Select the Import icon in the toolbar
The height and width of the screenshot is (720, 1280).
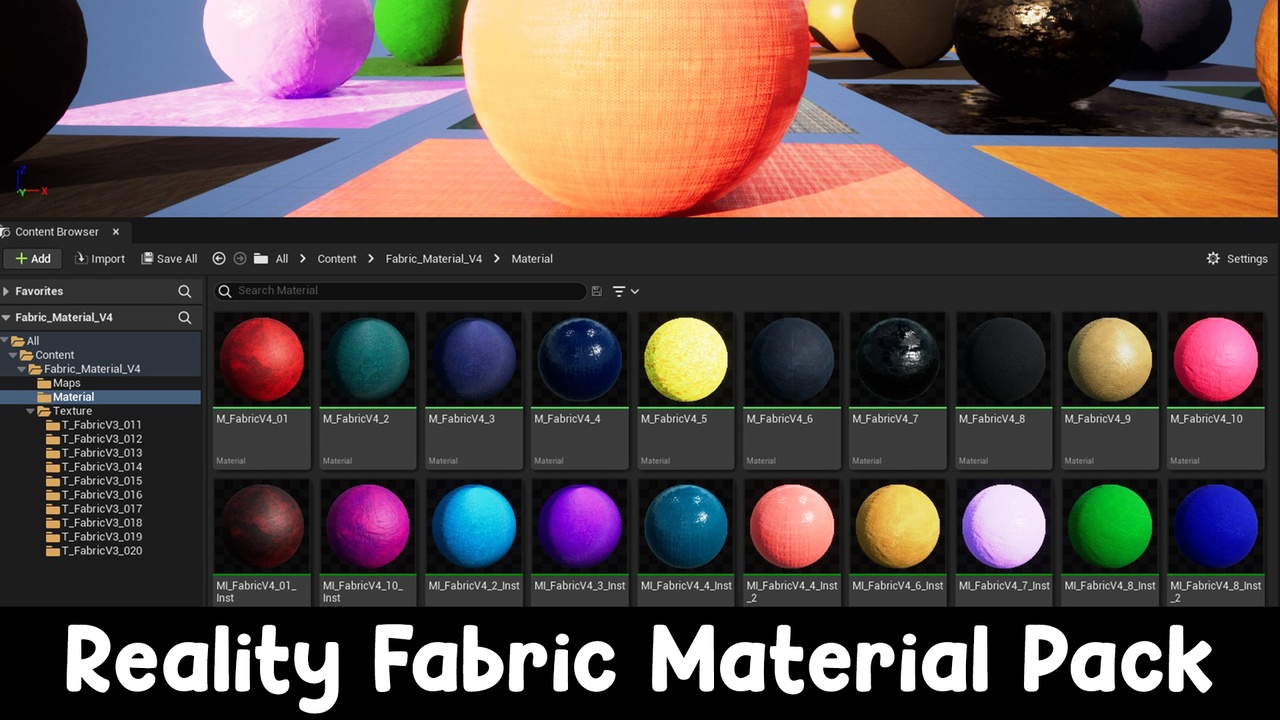[x=80, y=258]
